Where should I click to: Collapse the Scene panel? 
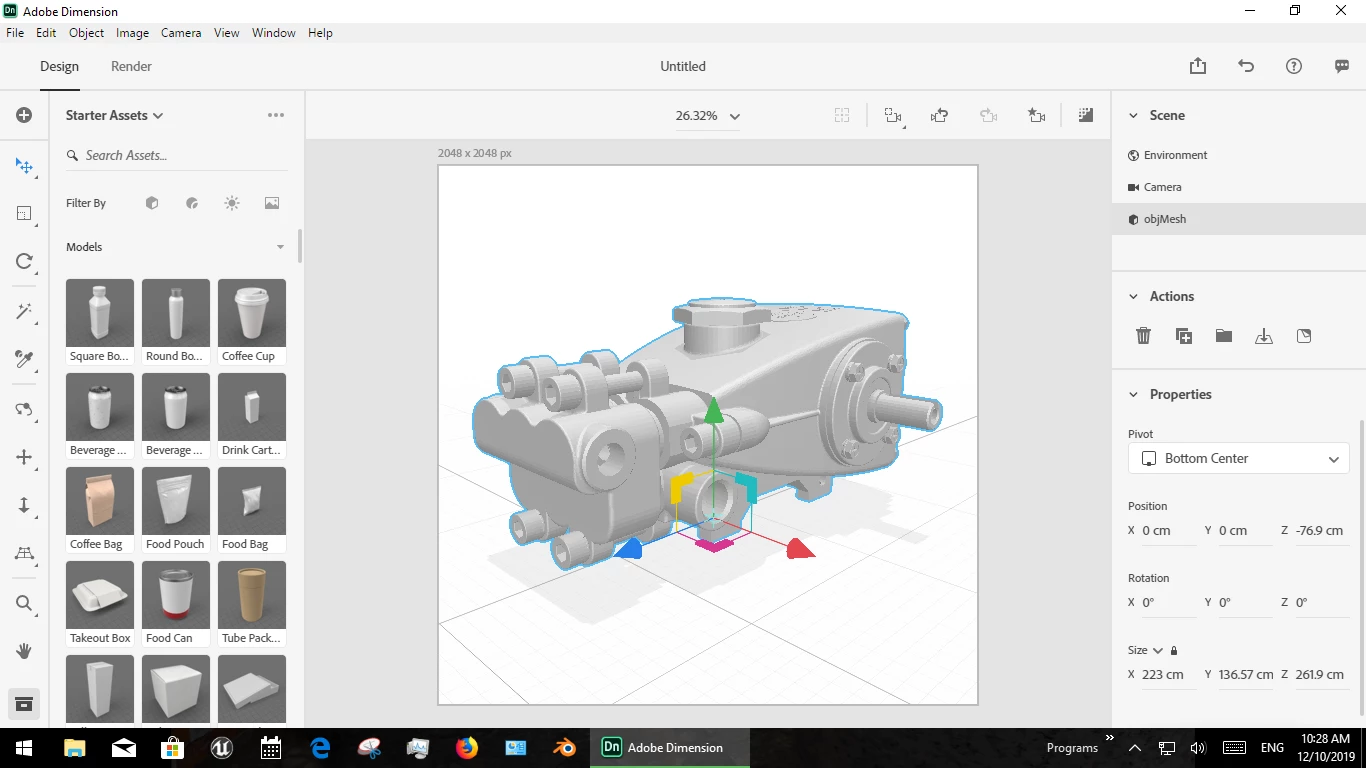pyautogui.click(x=1133, y=116)
